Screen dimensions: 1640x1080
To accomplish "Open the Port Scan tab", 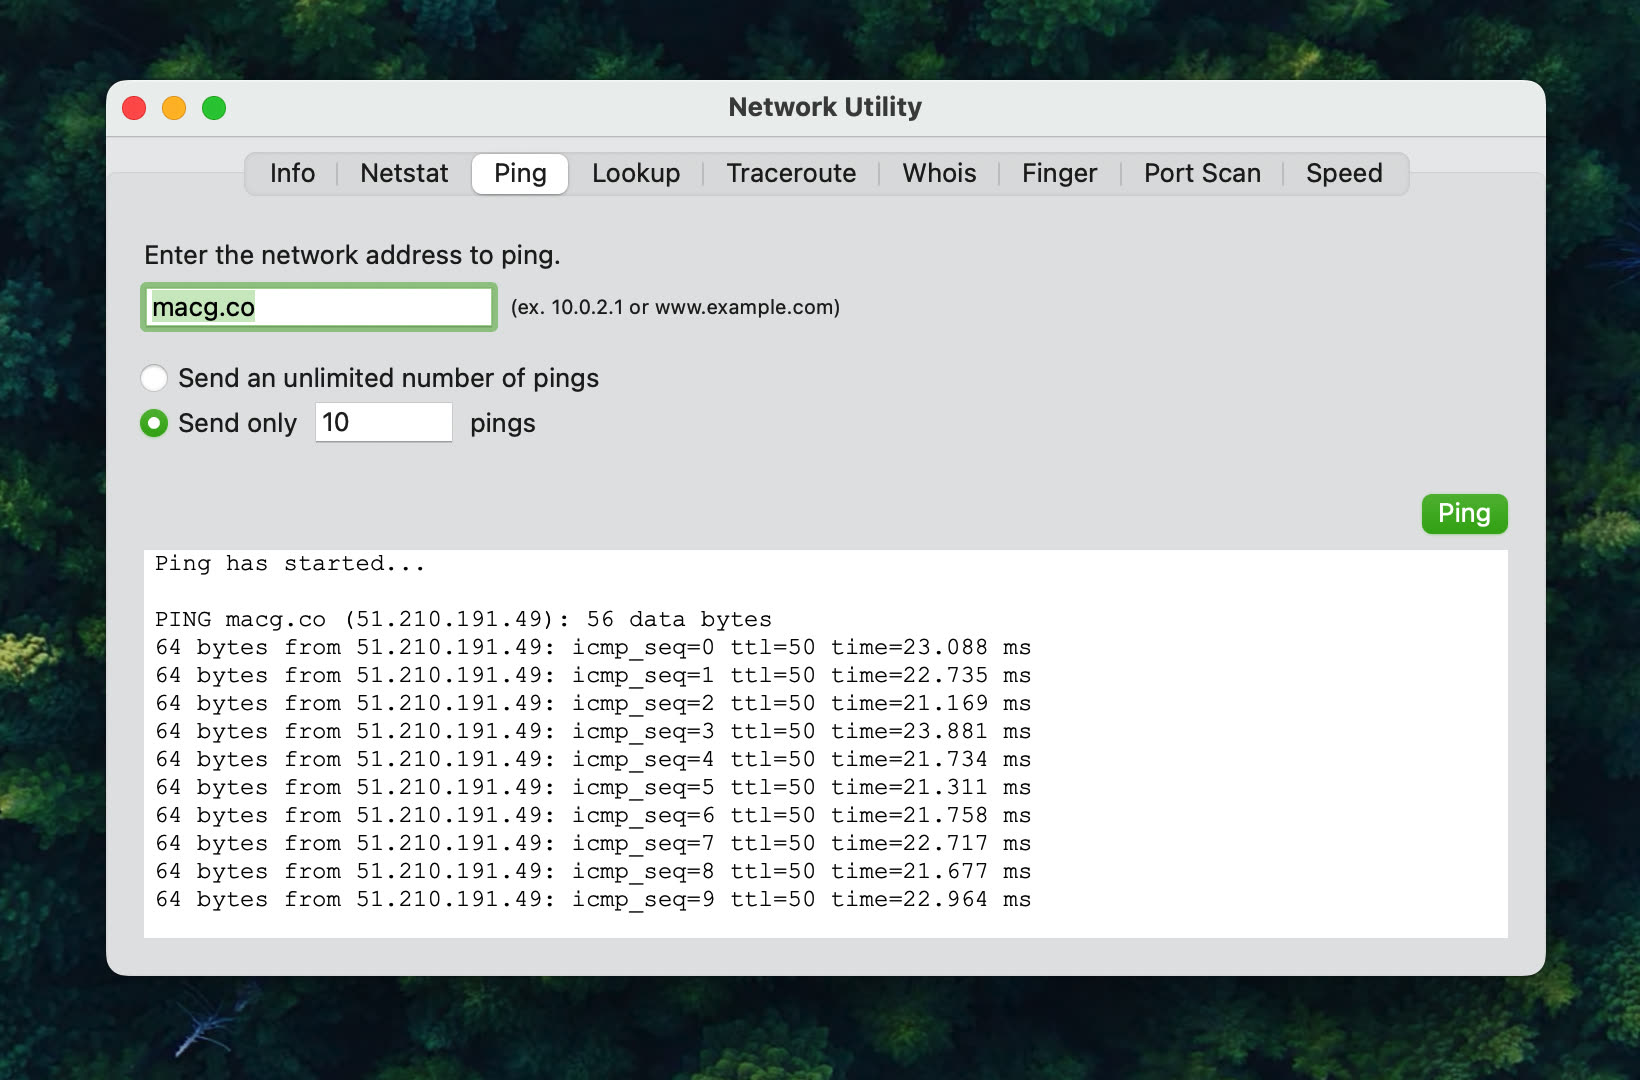I will 1201,173.
